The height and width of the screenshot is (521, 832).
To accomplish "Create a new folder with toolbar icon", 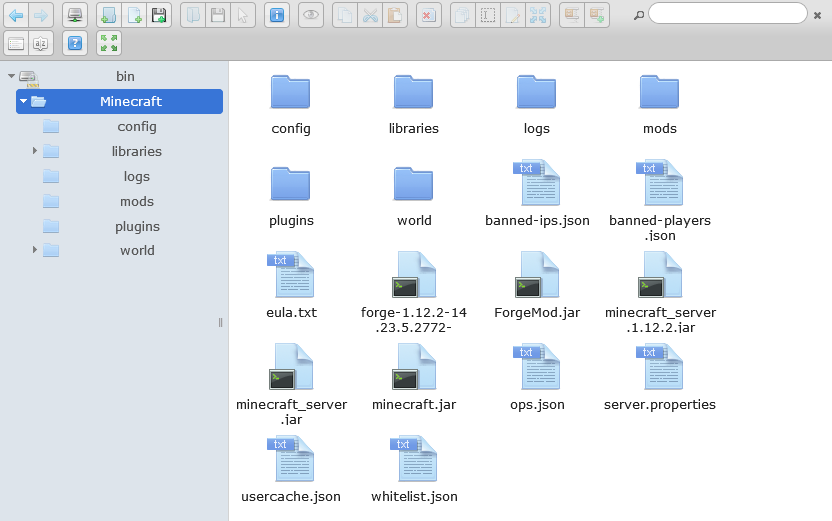I will click(x=109, y=15).
